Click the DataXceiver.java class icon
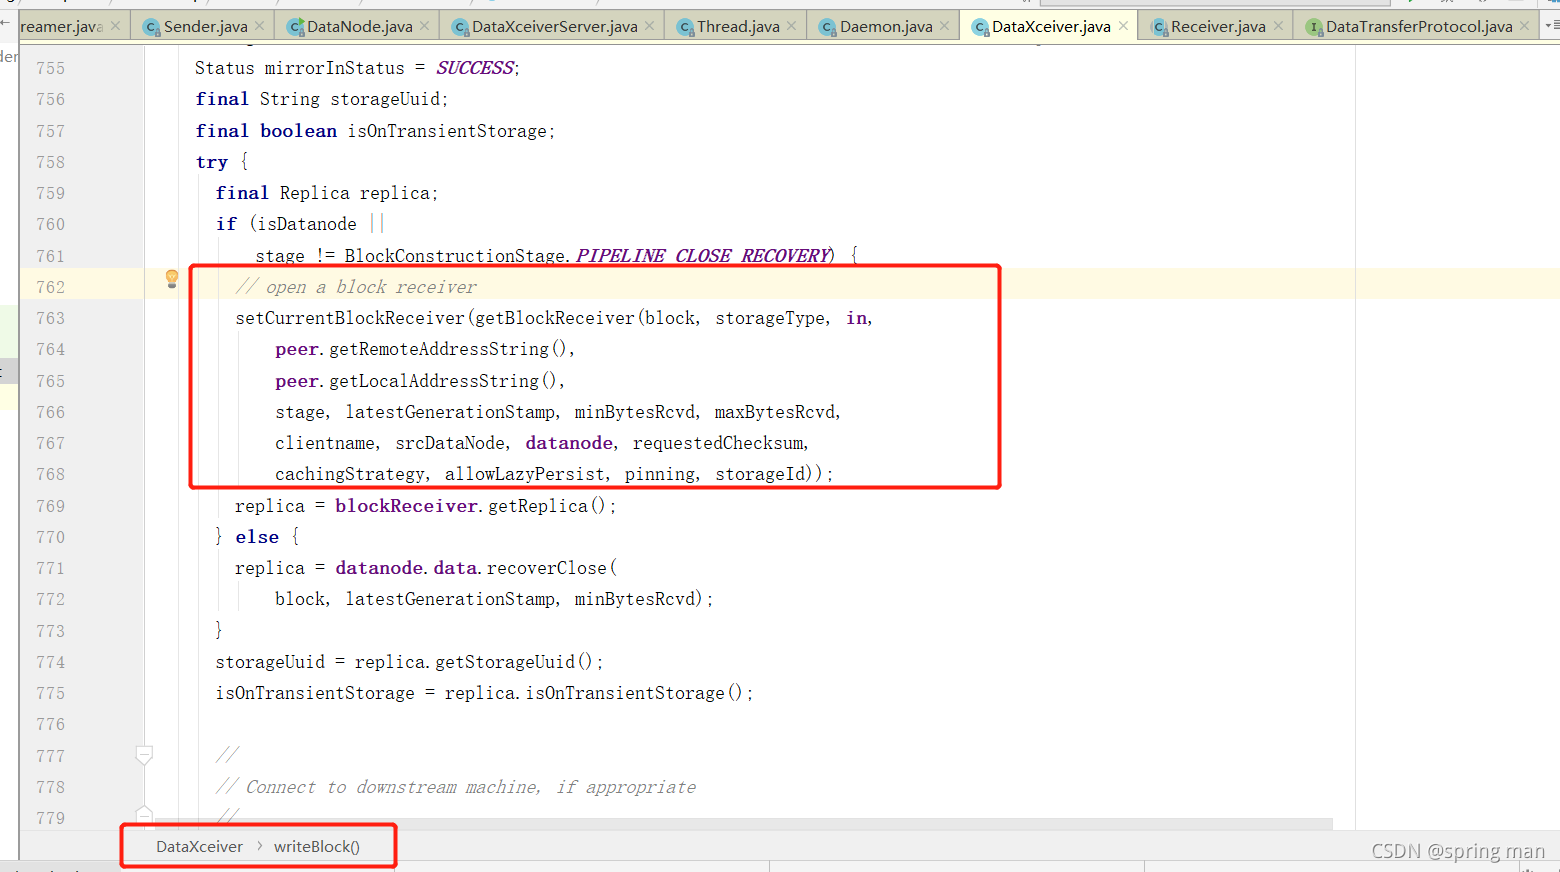Image resolution: width=1560 pixels, height=872 pixels. tap(980, 27)
